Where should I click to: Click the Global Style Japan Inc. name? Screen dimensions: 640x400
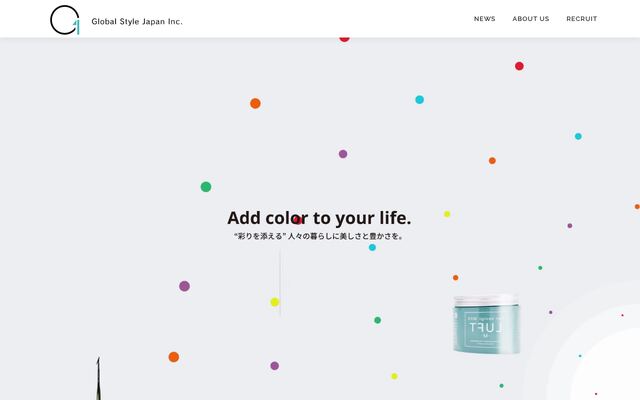[x=137, y=22]
